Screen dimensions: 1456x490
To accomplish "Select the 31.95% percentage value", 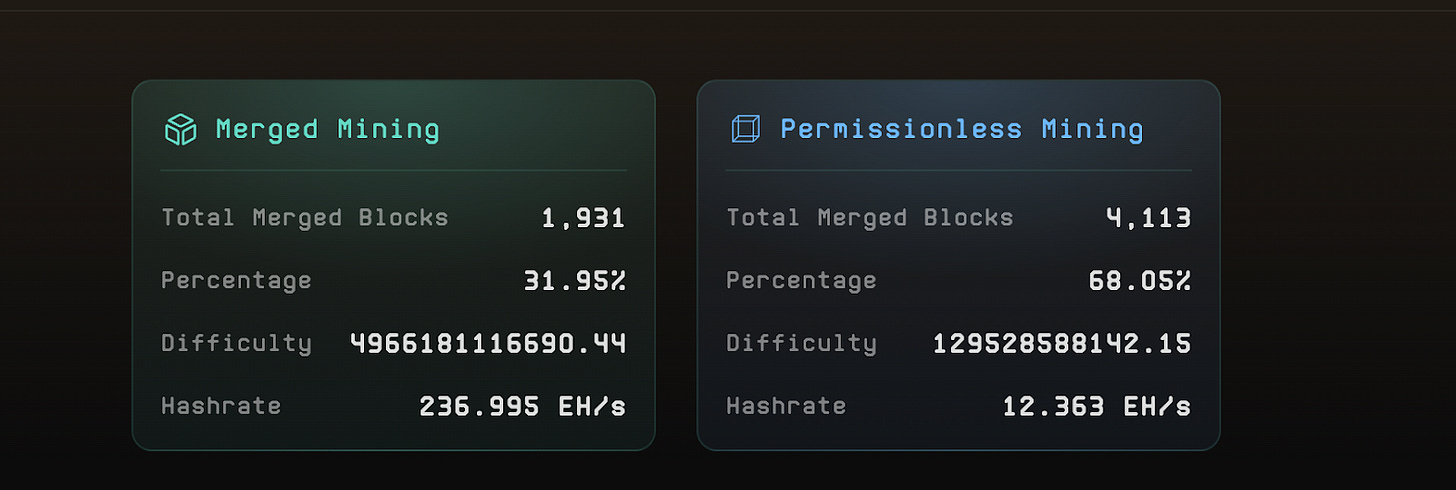I will click(575, 281).
